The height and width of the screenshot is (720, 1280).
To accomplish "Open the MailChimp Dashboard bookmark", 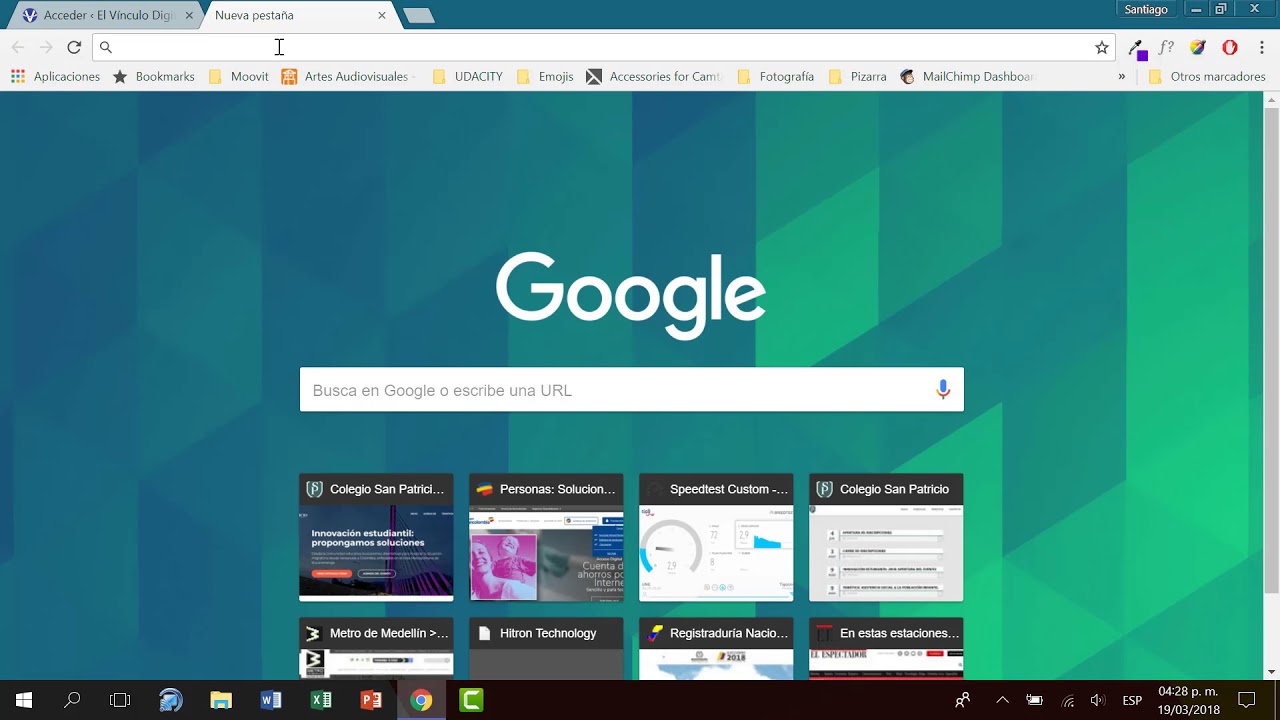I will [967, 76].
